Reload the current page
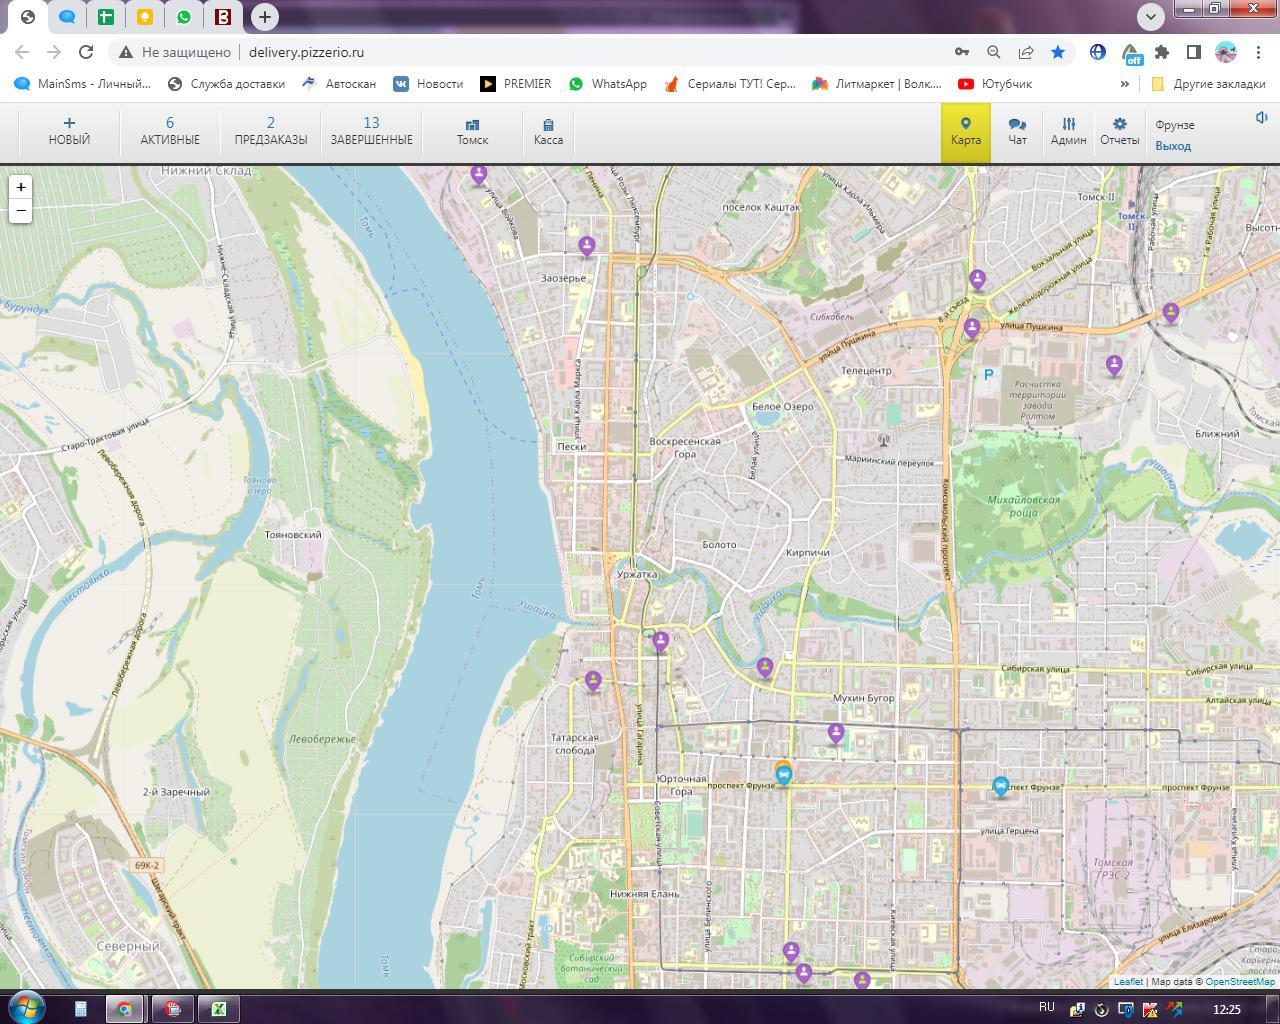Viewport: 1280px width, 1024px height. [86, 52]
